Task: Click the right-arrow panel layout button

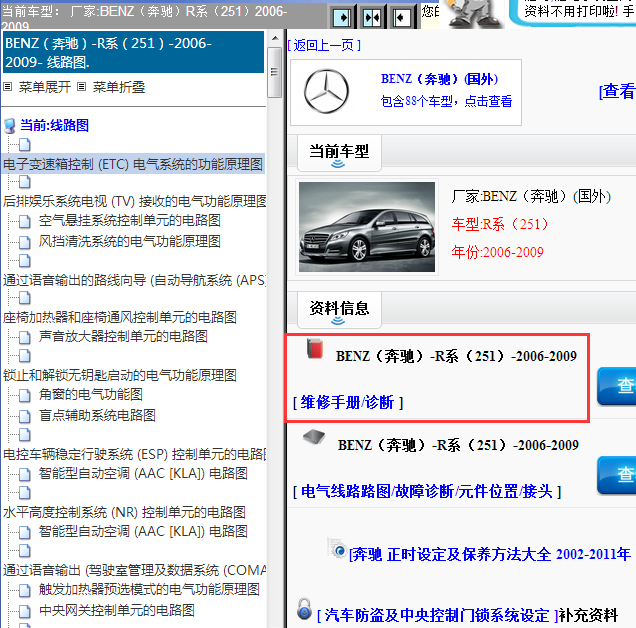Action: click(342, 17)
